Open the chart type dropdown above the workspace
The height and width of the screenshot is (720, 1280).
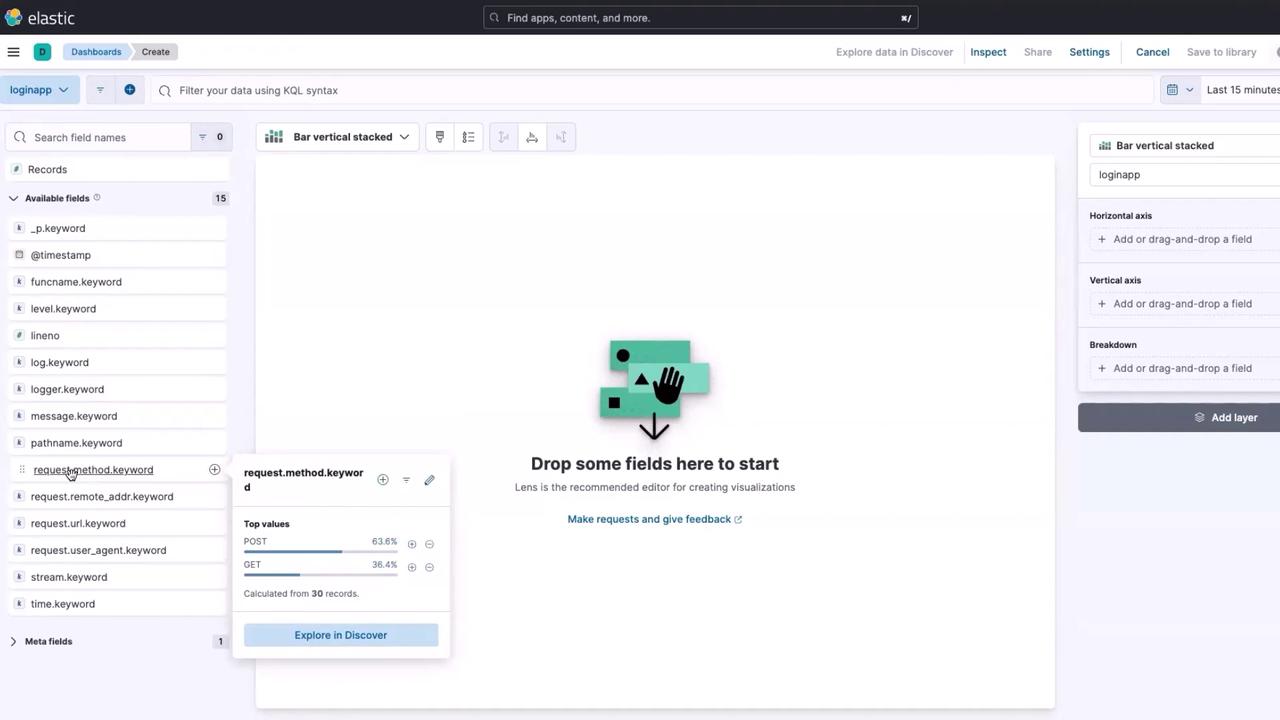[337, 137]
